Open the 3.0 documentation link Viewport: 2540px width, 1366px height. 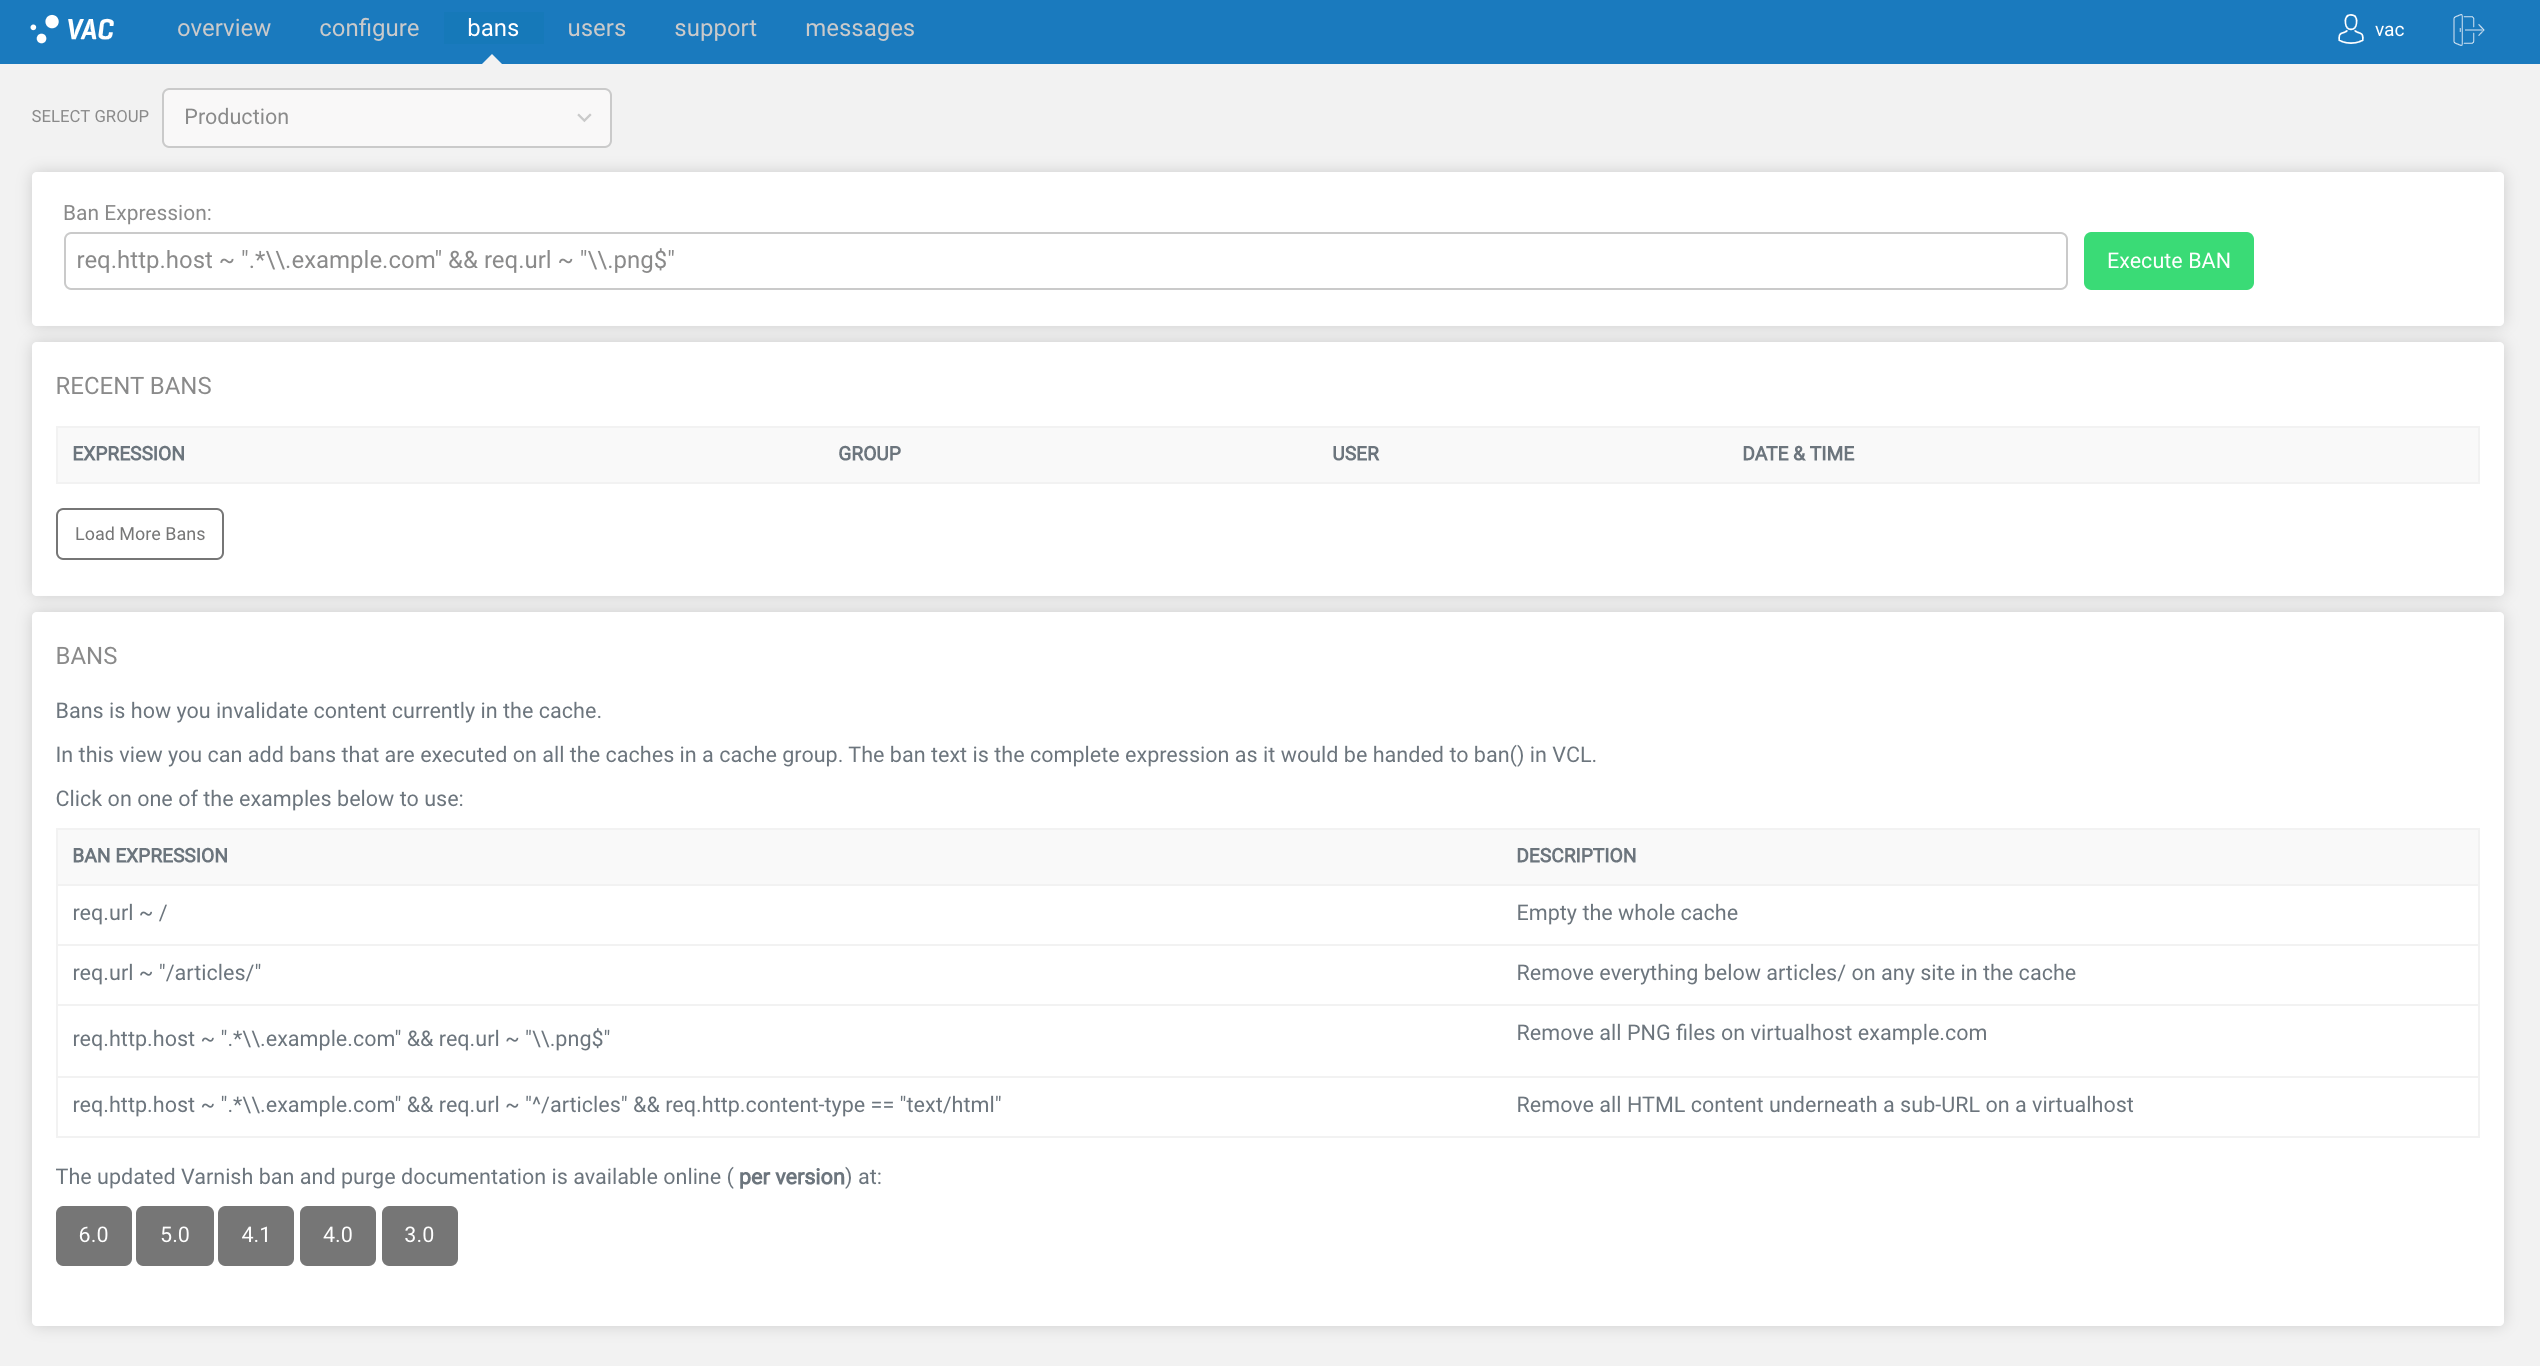coord(419,1235)
